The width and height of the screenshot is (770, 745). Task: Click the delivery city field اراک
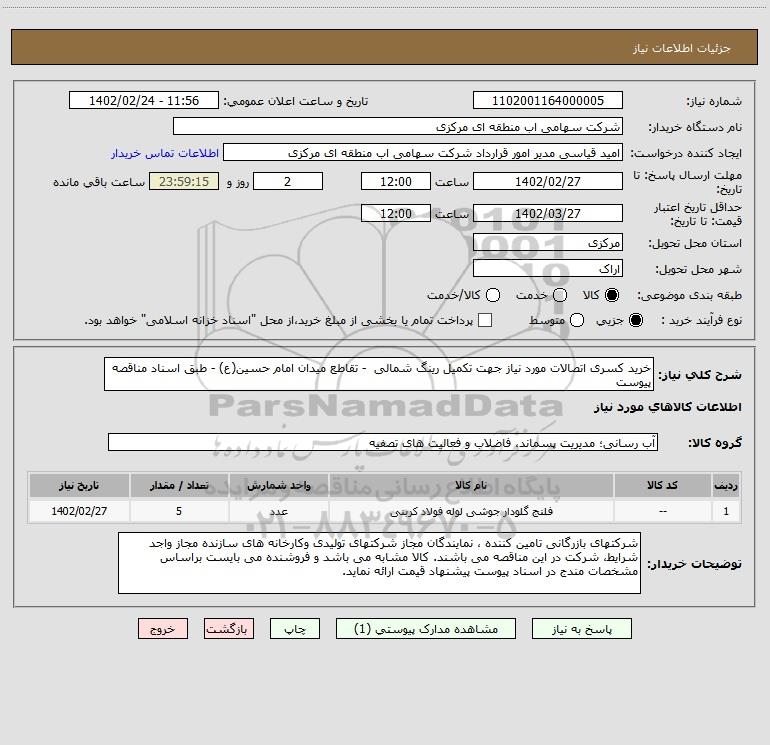[x=548, y=268]
